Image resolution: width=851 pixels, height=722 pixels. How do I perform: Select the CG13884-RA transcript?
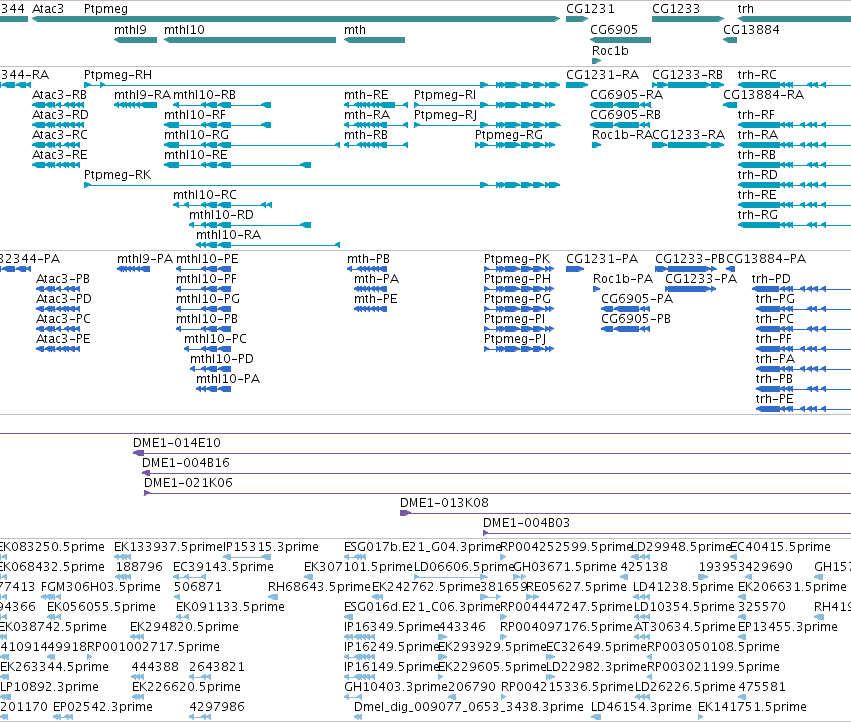click(731, 105)
